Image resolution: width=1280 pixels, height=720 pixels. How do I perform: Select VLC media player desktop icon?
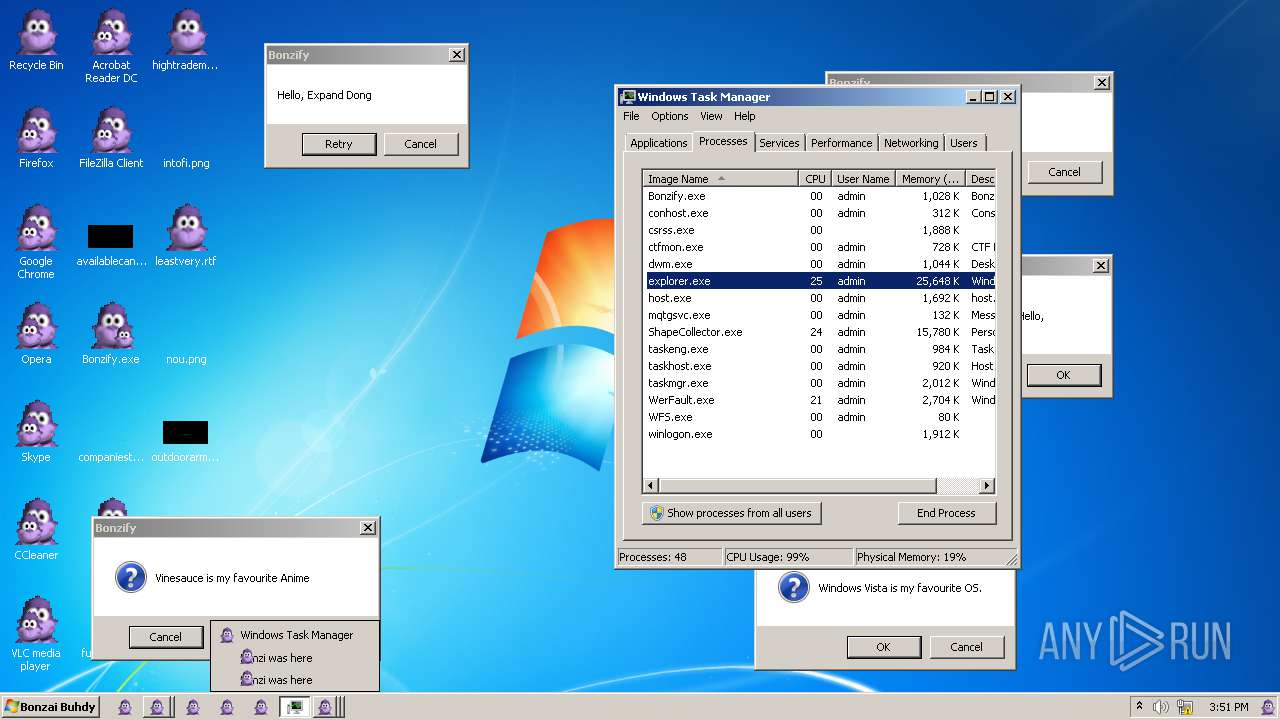click(x=36, y=634)
